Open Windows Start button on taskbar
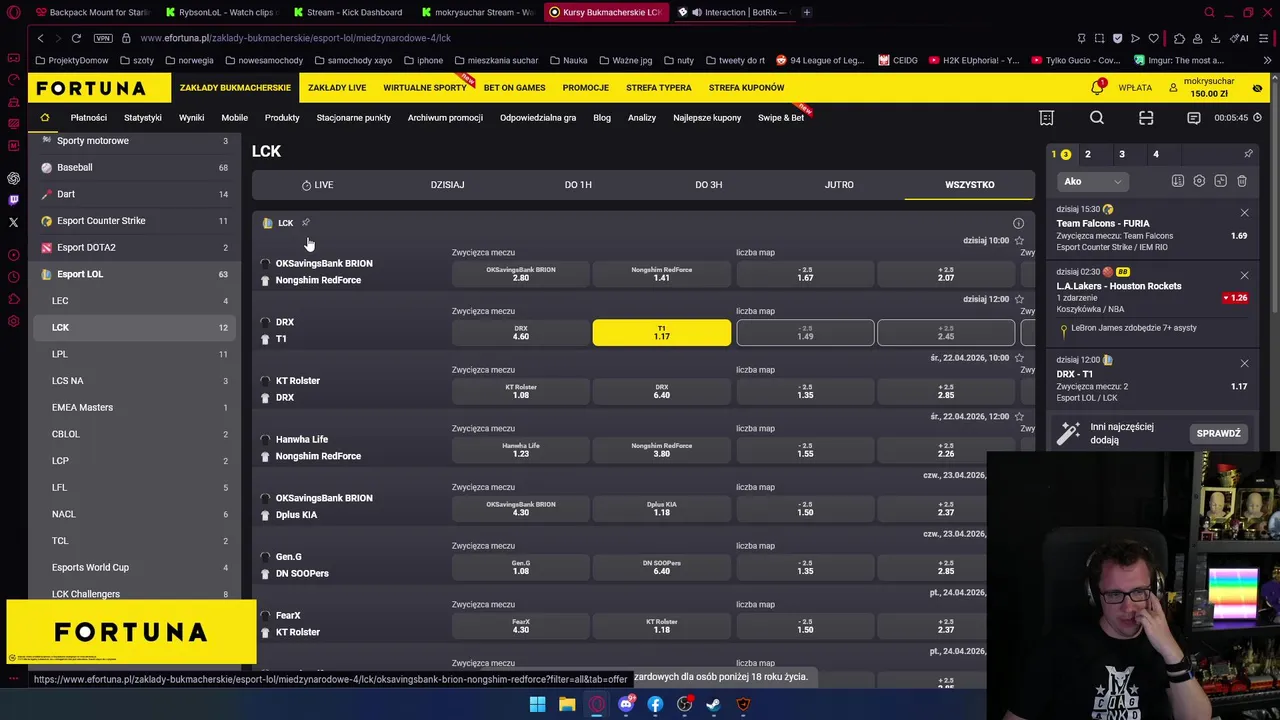 537,704
